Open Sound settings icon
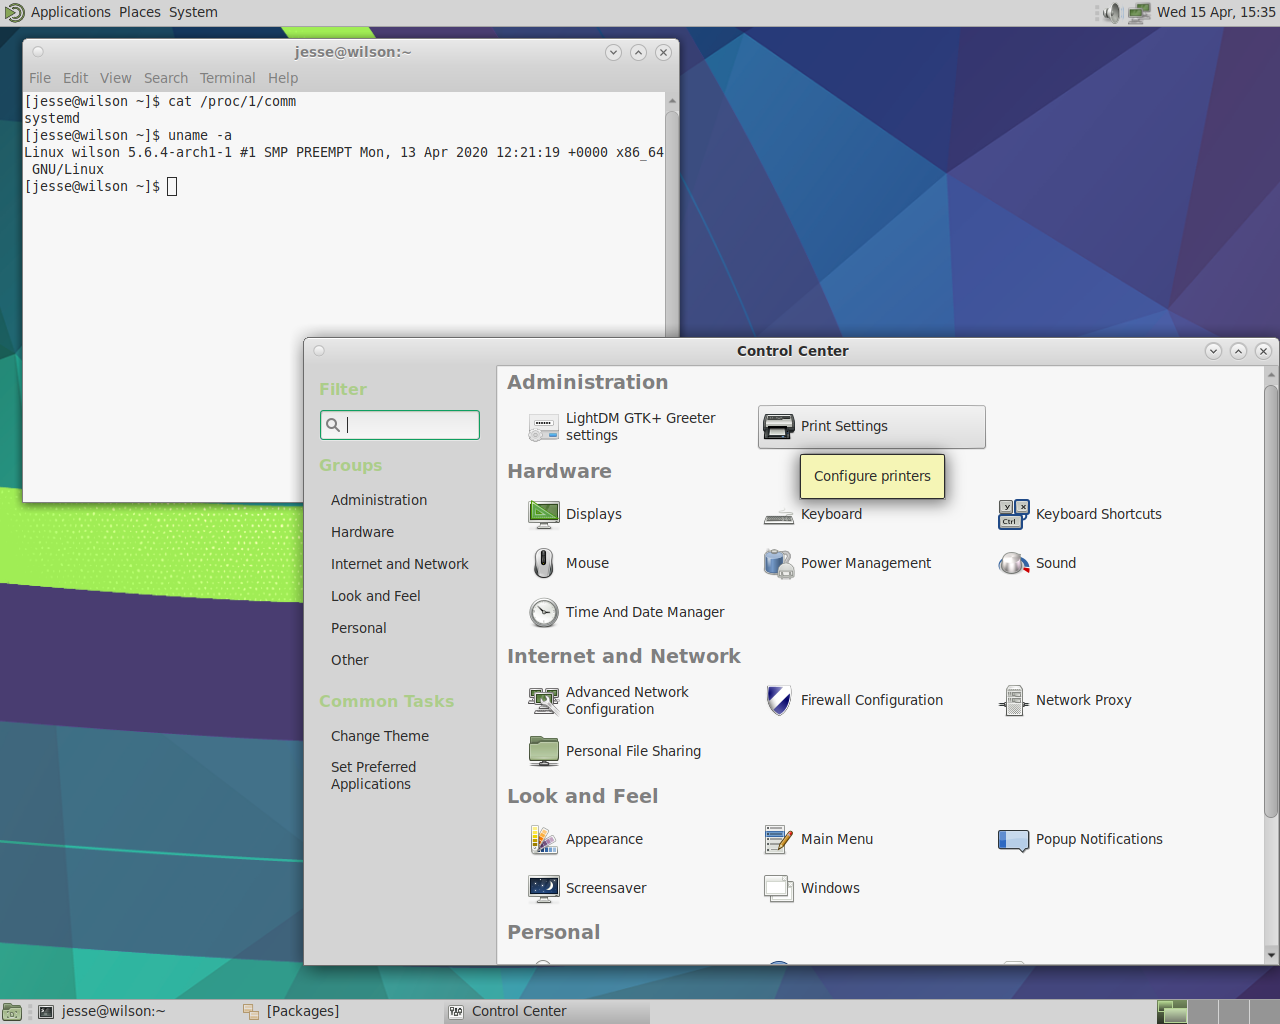The height and width of the screenshot is (1024, 1280). [x=1013, y=563]
